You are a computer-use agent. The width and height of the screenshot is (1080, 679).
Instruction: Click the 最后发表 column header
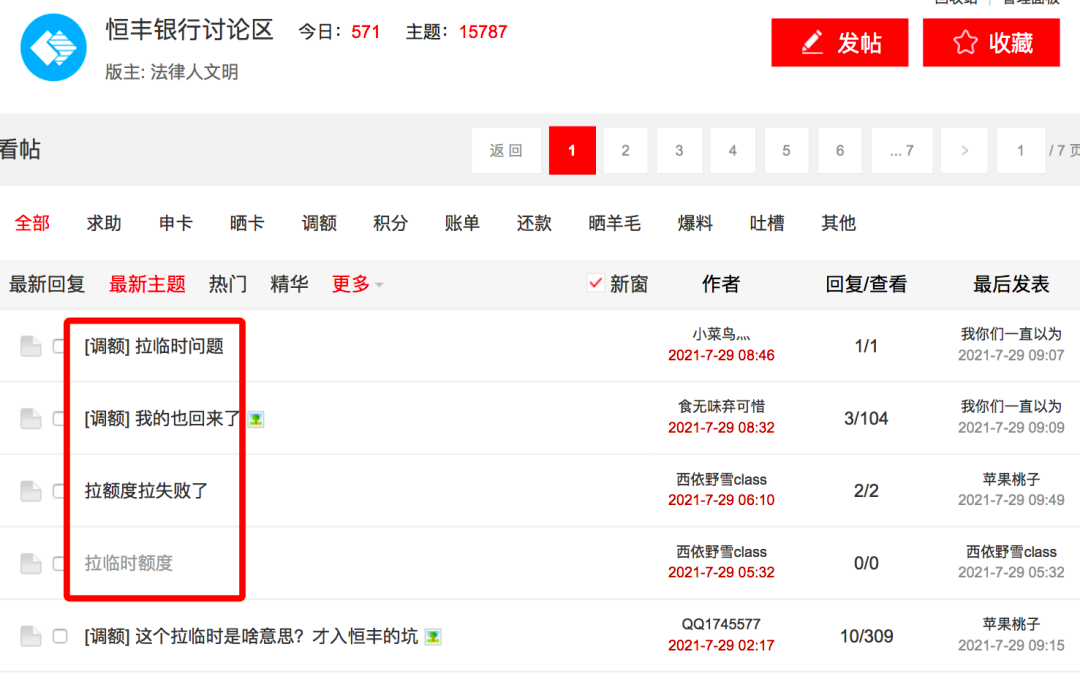tap(1010, 284)
